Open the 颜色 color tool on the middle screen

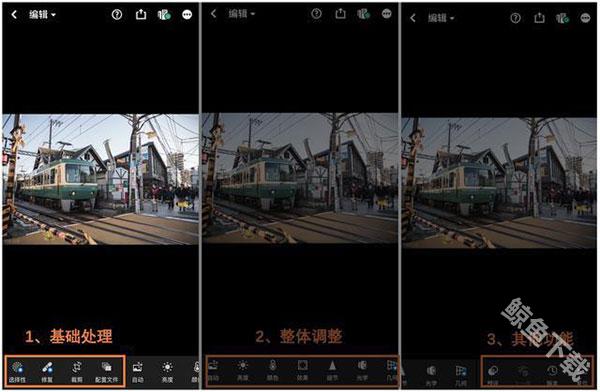272,371
